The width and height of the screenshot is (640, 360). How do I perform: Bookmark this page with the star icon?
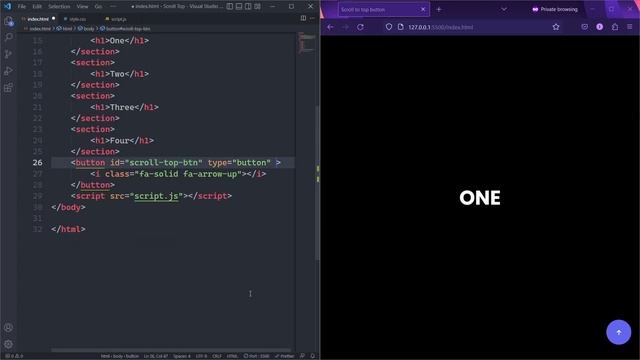click(556, 27)
